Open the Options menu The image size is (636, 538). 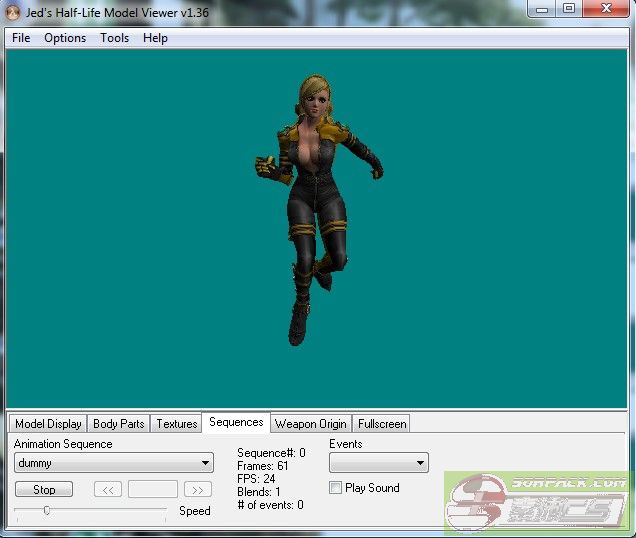(65, 38)
